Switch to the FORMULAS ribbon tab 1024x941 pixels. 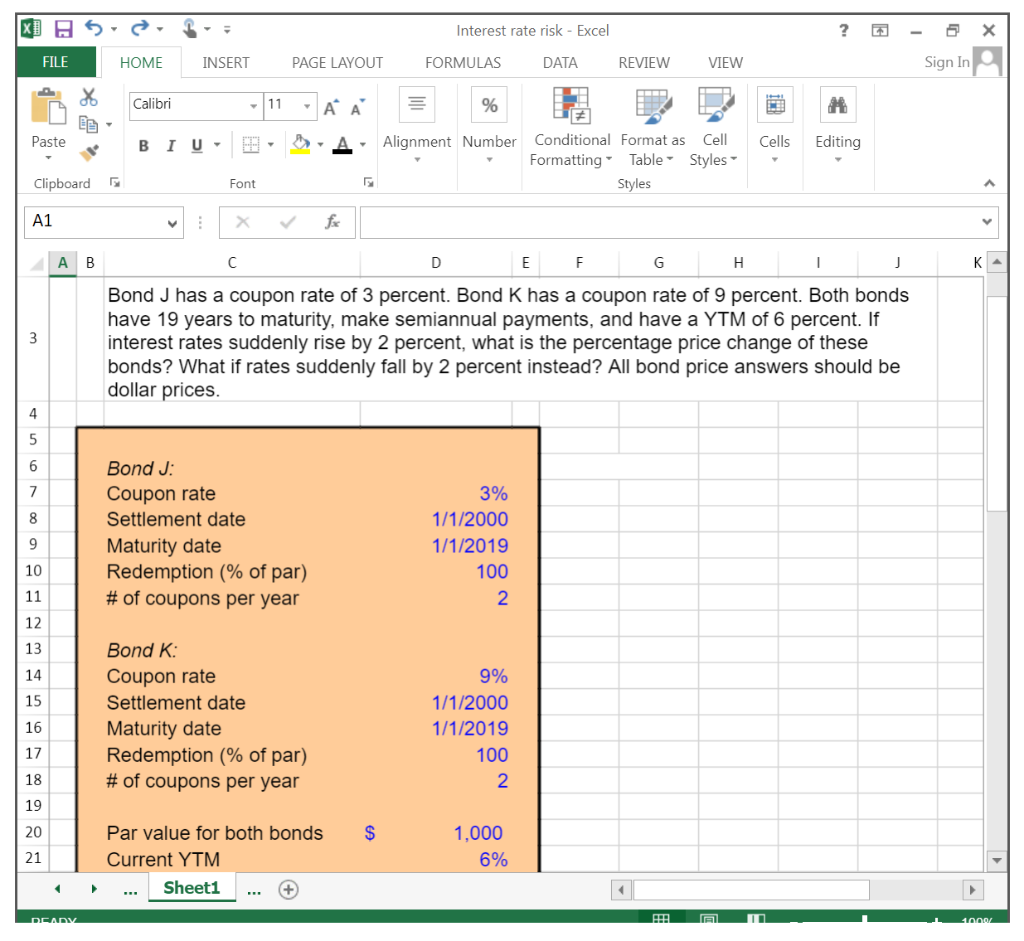(462, 62)
